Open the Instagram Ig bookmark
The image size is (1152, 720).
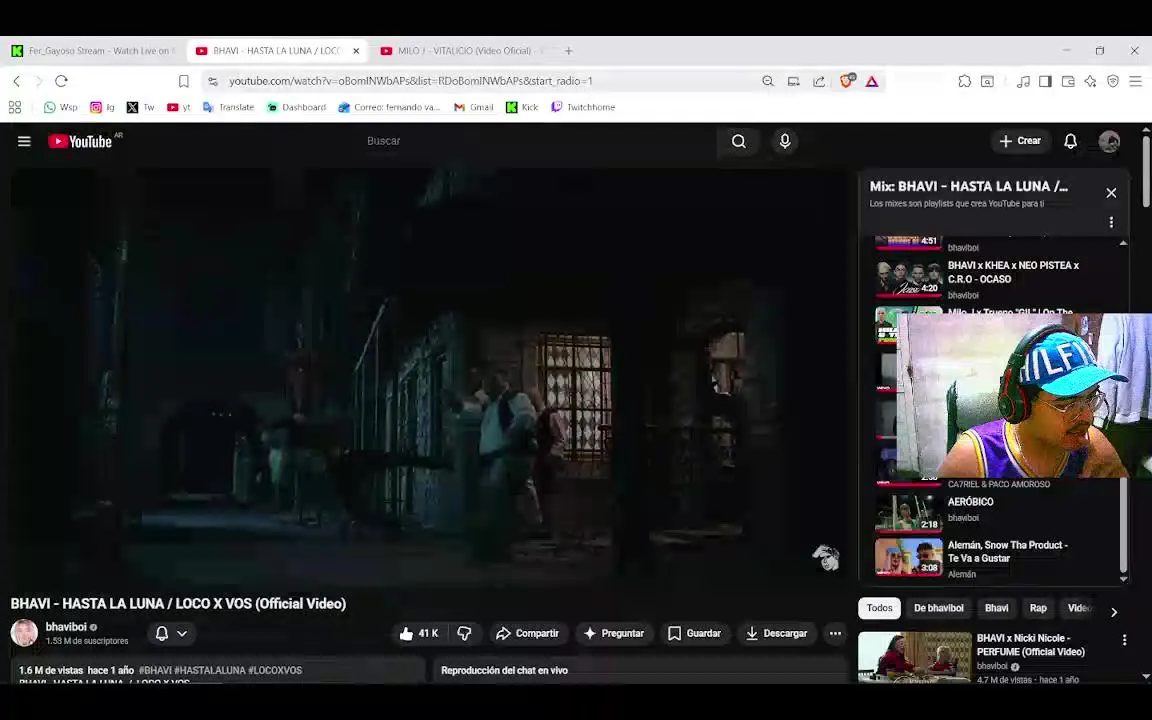pos(102,107)
